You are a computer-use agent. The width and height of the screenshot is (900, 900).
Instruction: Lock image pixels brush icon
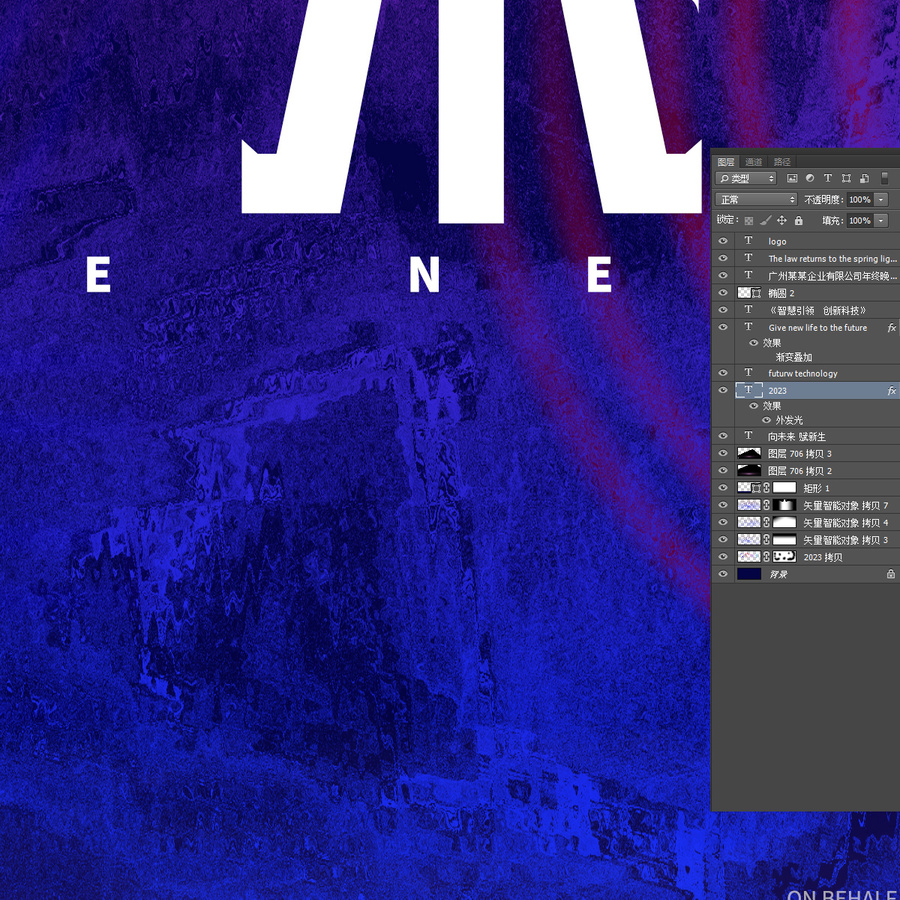coord(765,220)
